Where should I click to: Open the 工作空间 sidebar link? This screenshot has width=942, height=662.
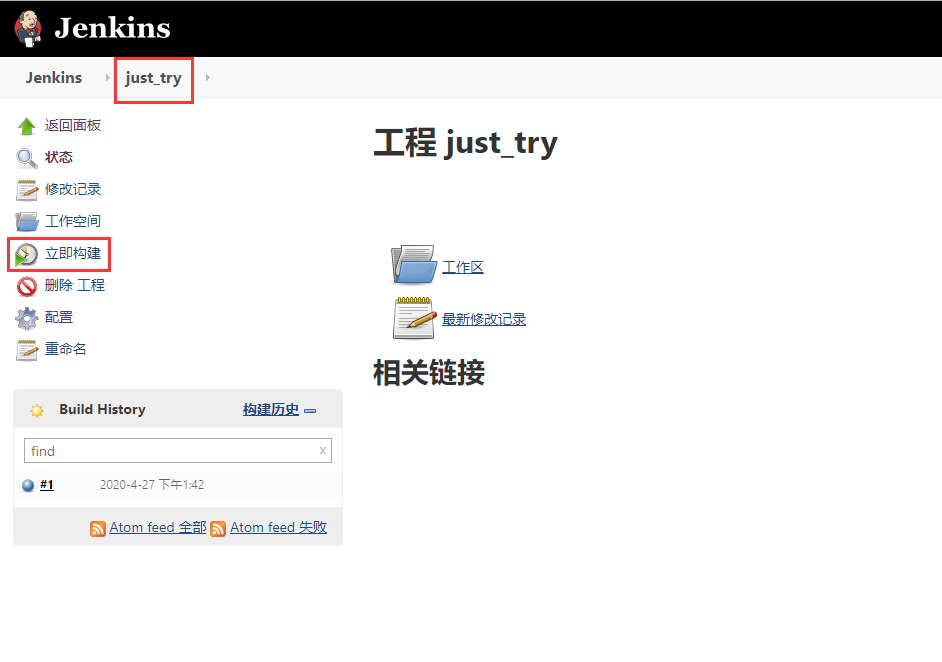pos(73,220)
